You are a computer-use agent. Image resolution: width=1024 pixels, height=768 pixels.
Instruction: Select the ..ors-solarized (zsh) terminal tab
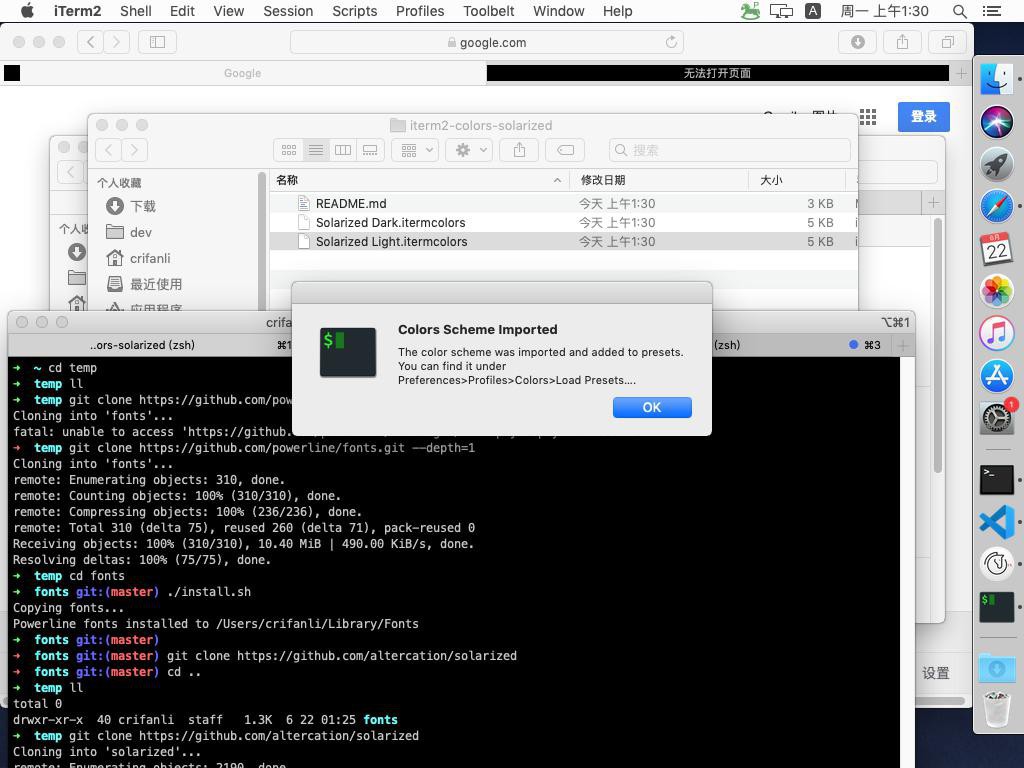142,345
